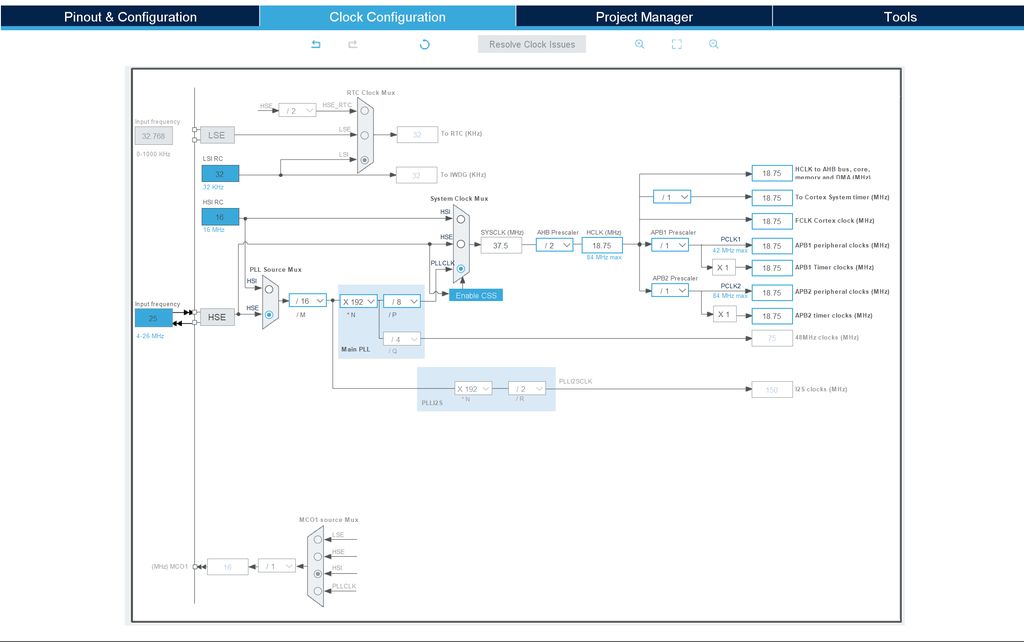Select HSE in System Clock Mux
The height and width of the screenshot is (642, 1024).
click(460, 244)
